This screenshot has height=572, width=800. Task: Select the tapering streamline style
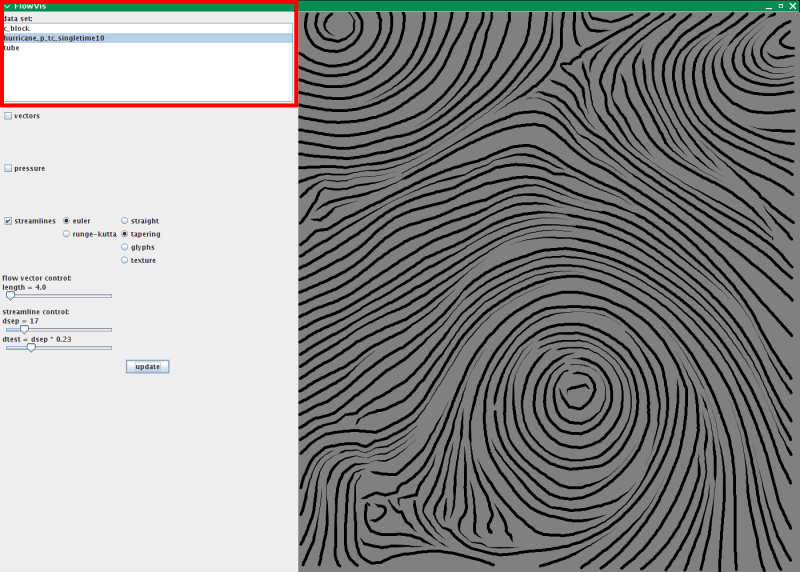tap(125, 234)
